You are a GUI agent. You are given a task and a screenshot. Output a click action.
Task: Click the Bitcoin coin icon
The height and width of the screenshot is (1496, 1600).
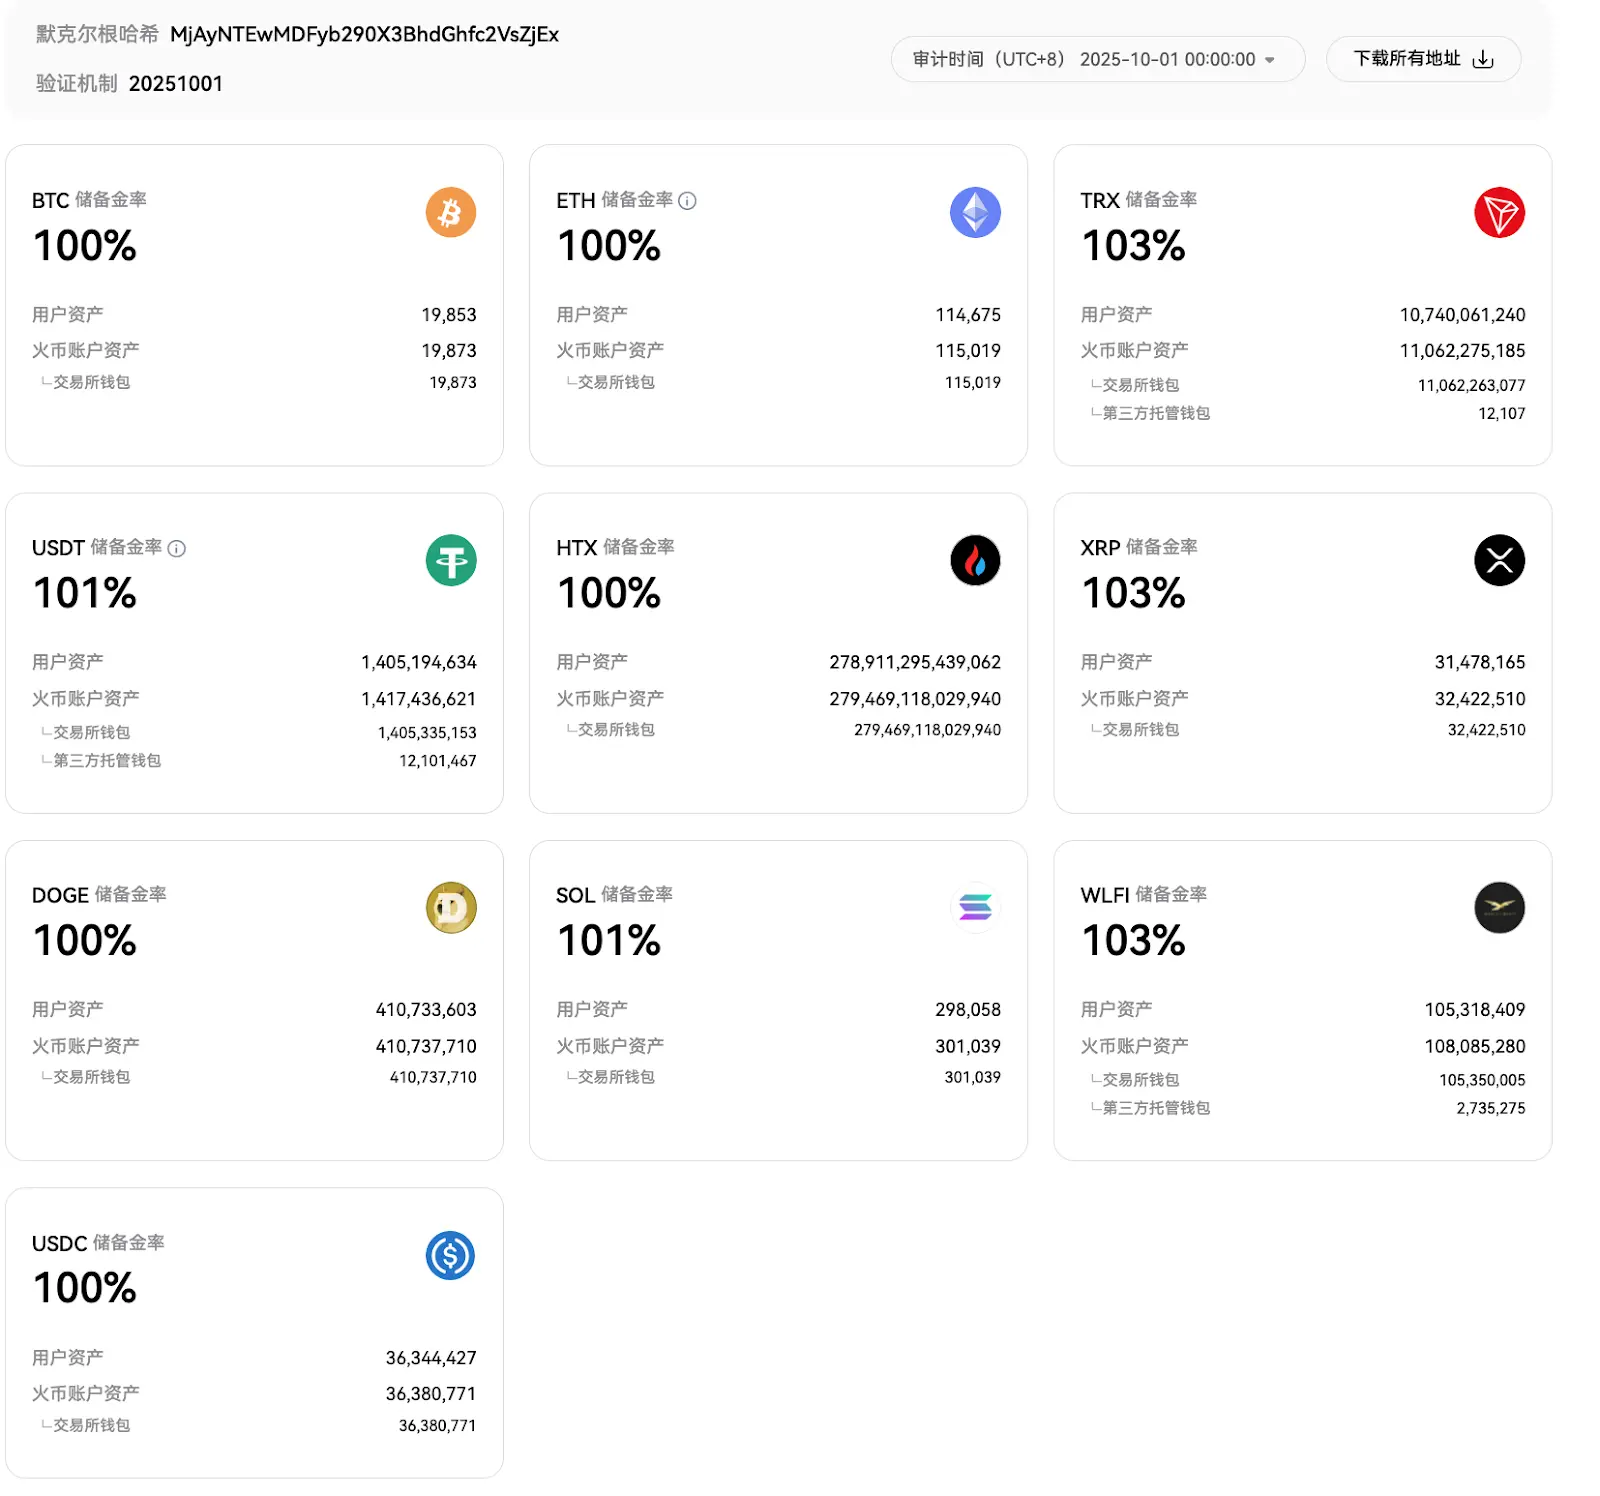(450, 212)
